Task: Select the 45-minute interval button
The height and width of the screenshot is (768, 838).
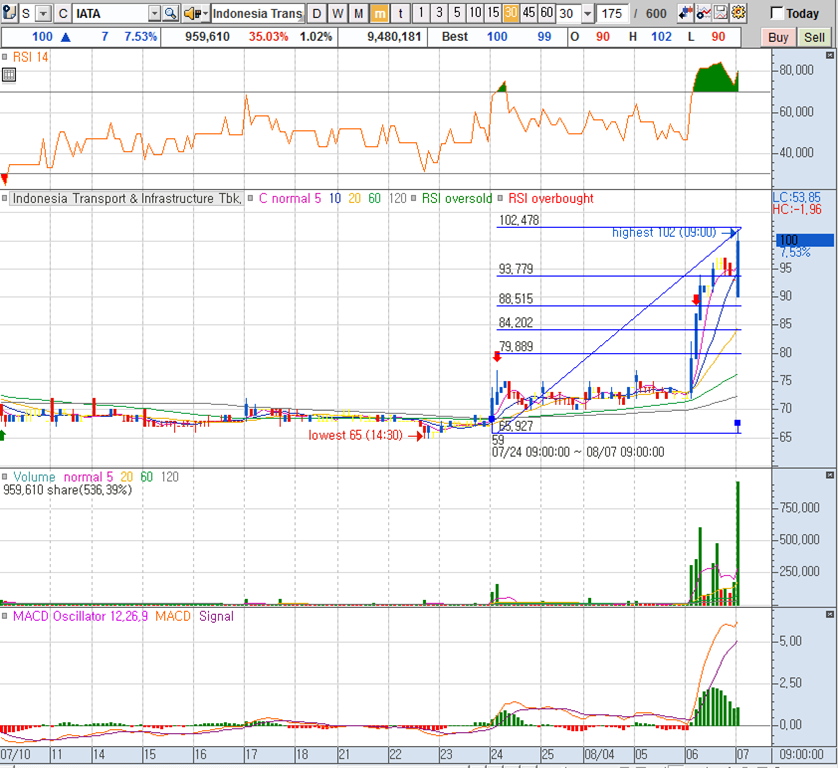Action: tap(529, 13)
